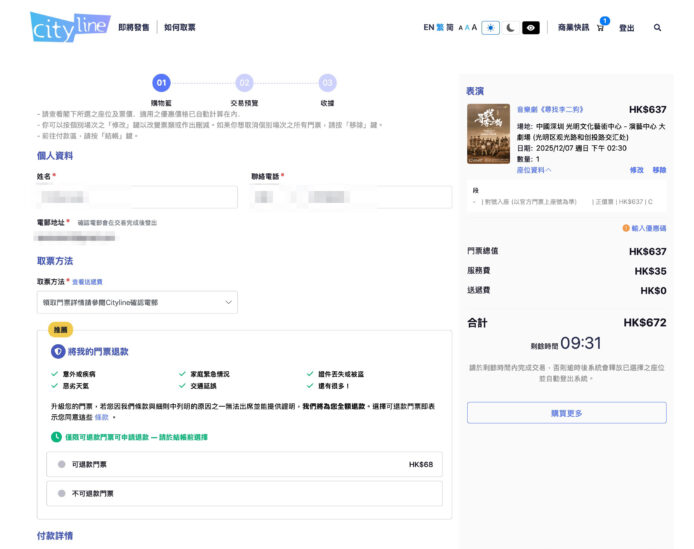
Task: Click step 02 交易預覽 progress marker
Action: [x=244, y=83]
